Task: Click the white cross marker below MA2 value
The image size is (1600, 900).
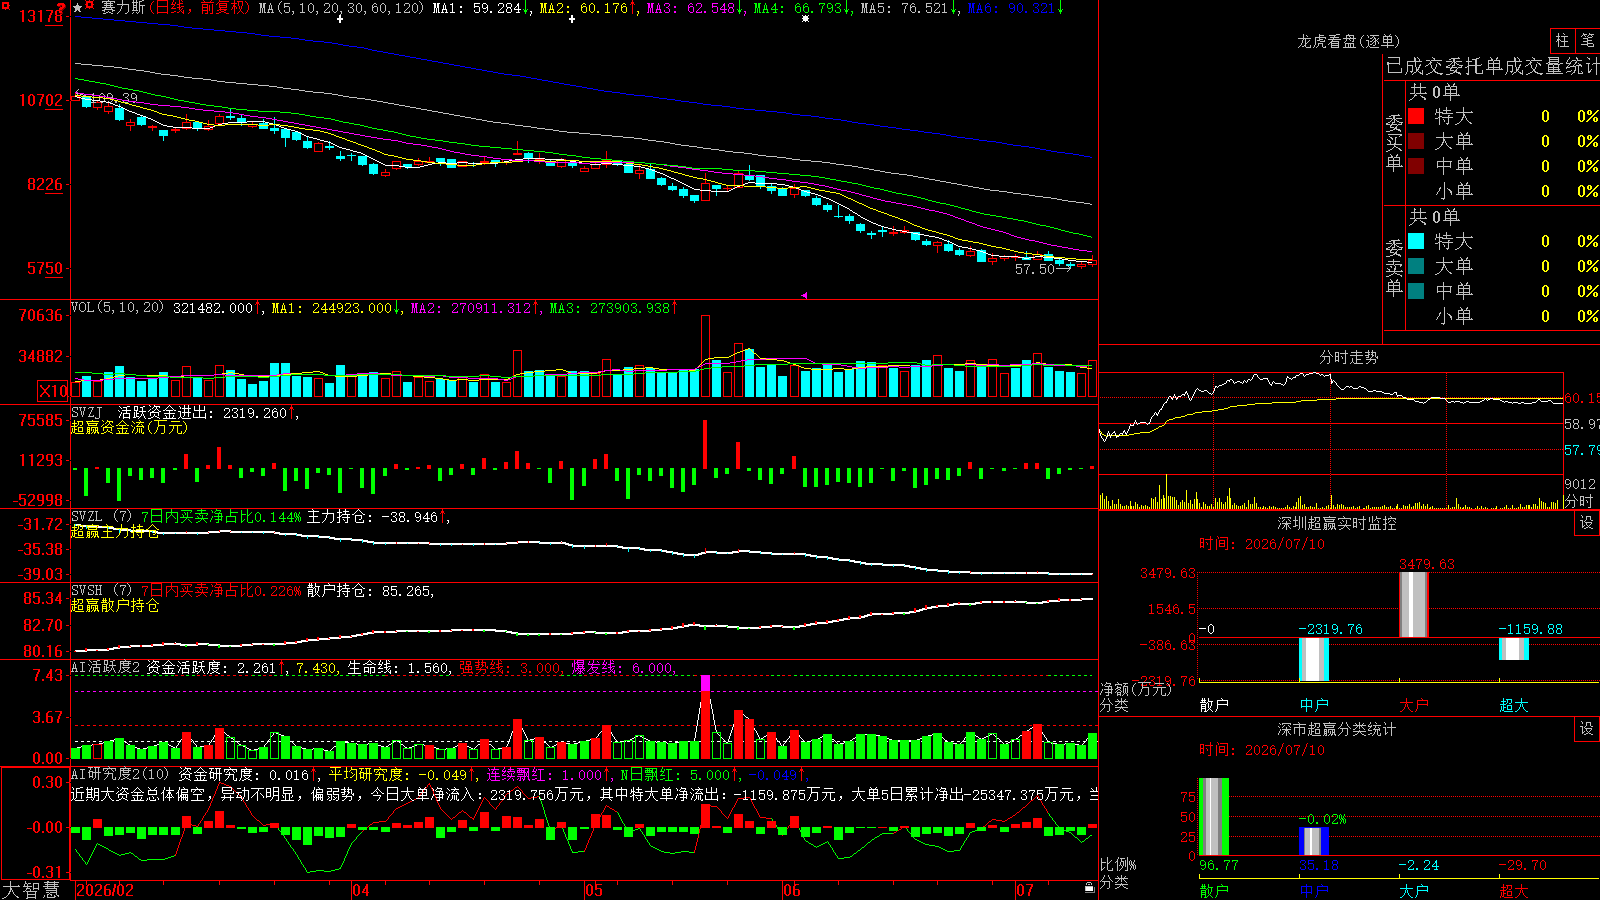Action: (572, 19)
